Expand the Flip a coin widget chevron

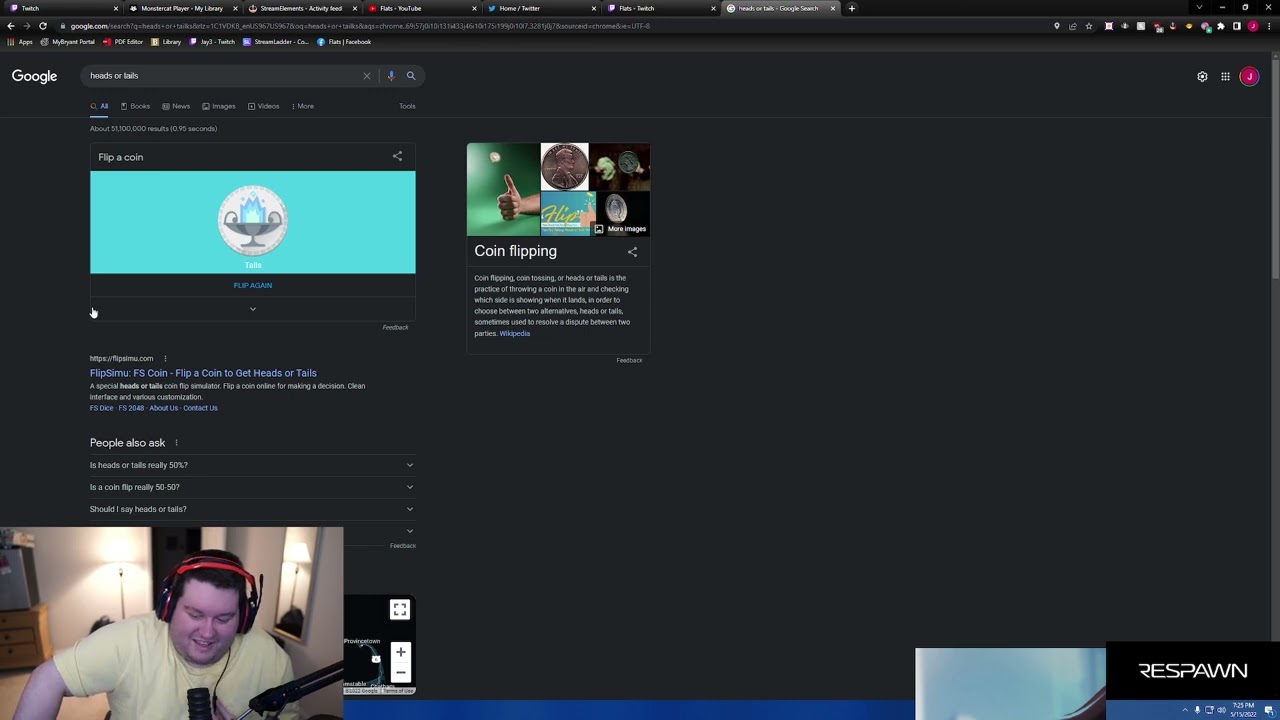click(x=253, y=309)
